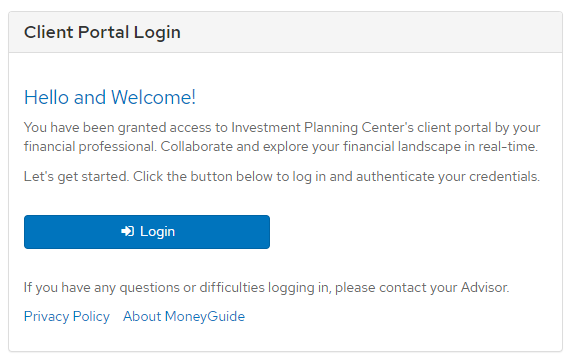The width and height of the screenshot is (571, 361).
Task: Click the word 'Welcome!' in the blue heading
Action: tap(153, 98)
